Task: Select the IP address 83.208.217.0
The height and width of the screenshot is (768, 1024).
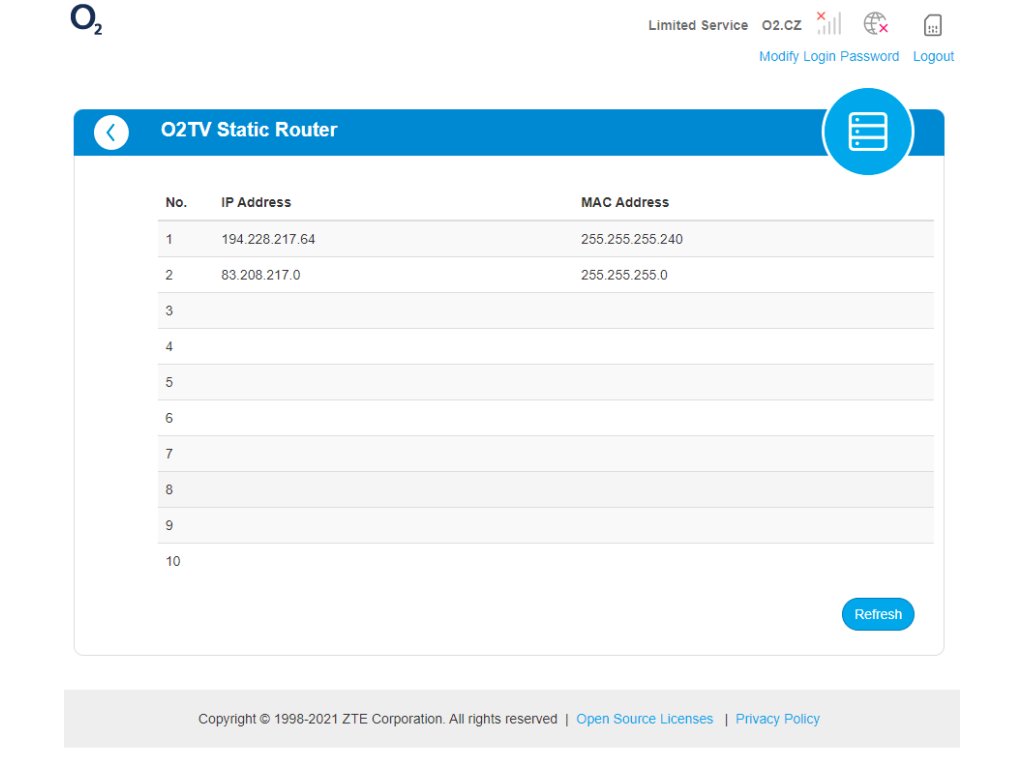Action: coord(260,275)
